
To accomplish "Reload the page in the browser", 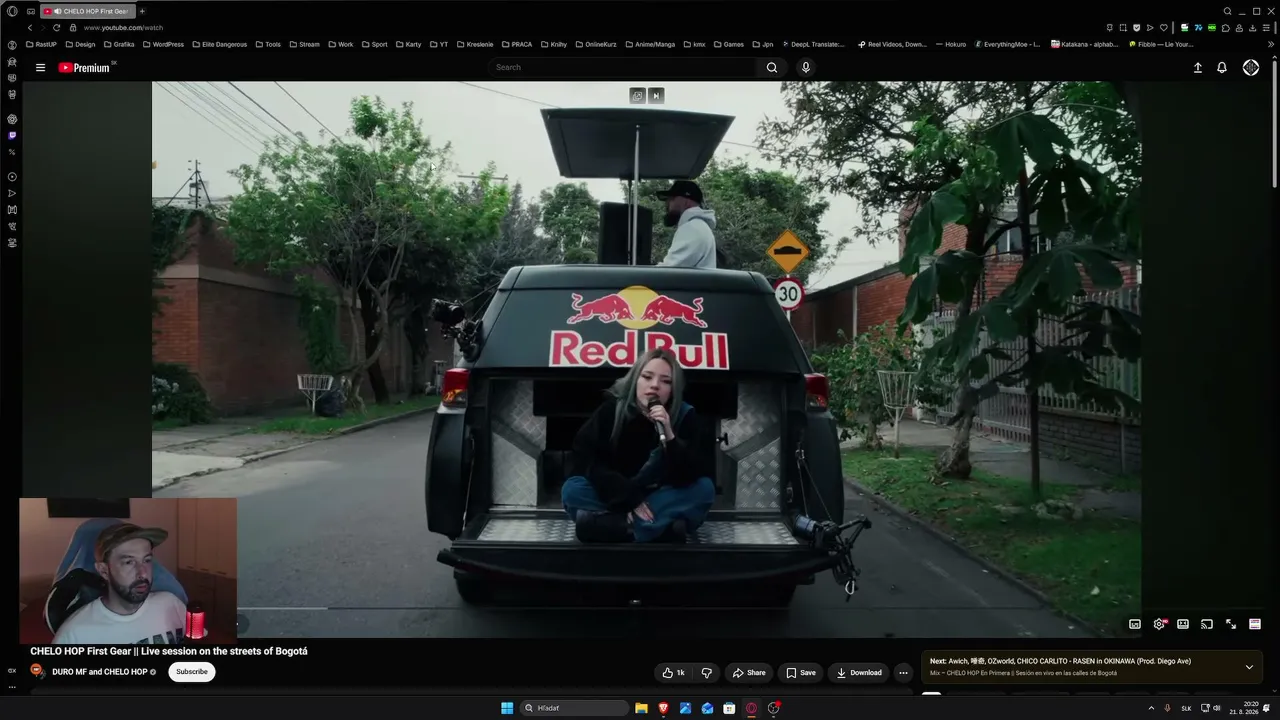I will pos(56,28).
